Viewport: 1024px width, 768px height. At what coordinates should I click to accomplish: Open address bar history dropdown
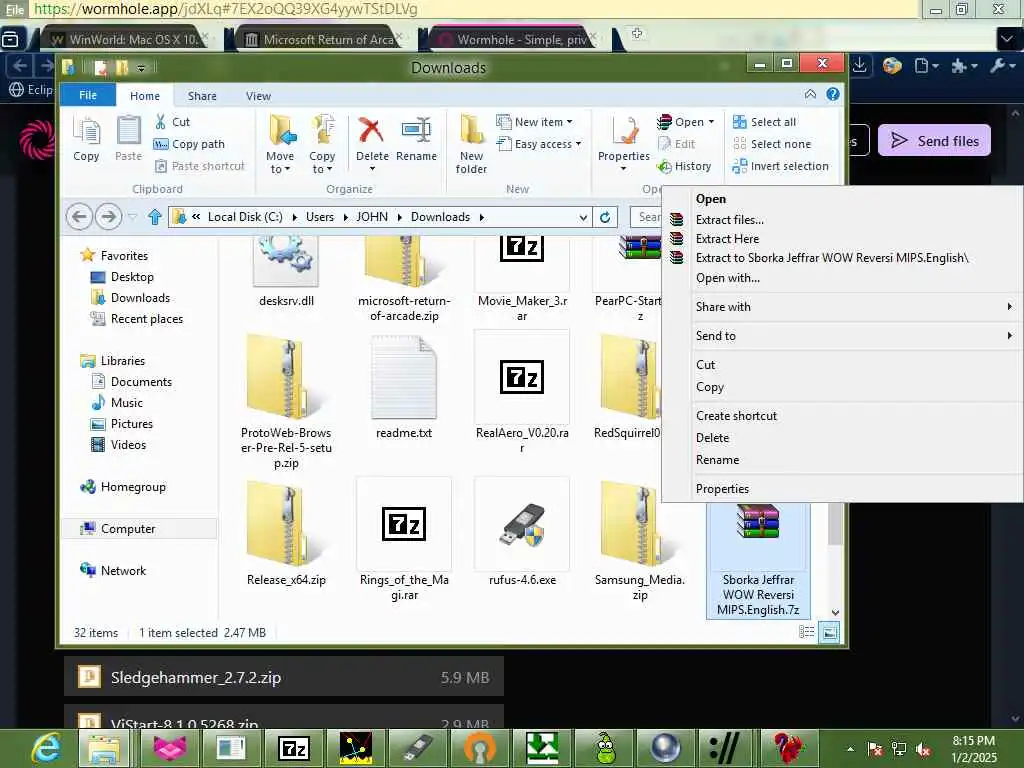point(583,217)
